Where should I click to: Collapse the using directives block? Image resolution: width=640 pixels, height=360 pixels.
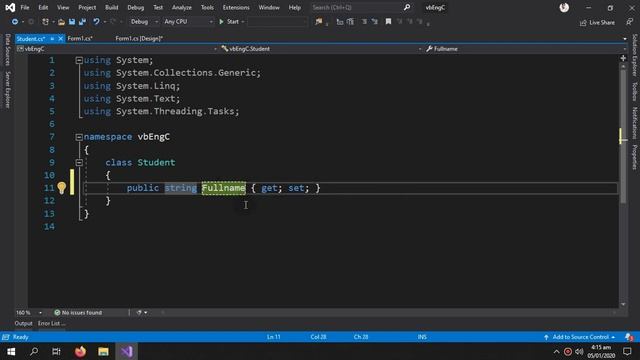pyautogui.click(x=79, y=60)
